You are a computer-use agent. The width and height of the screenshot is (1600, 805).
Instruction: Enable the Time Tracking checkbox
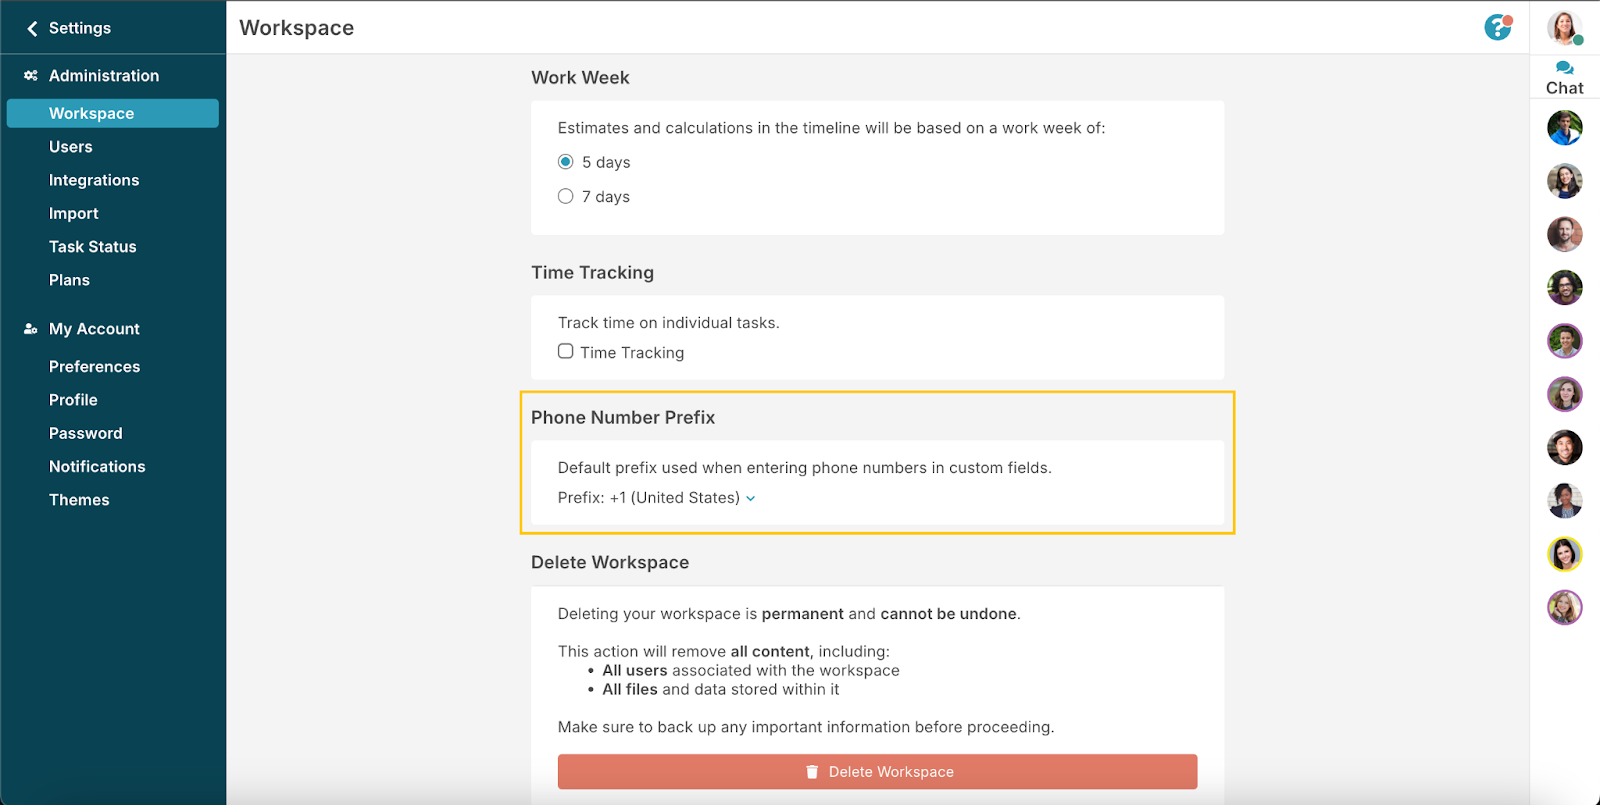tap(566, 352)
